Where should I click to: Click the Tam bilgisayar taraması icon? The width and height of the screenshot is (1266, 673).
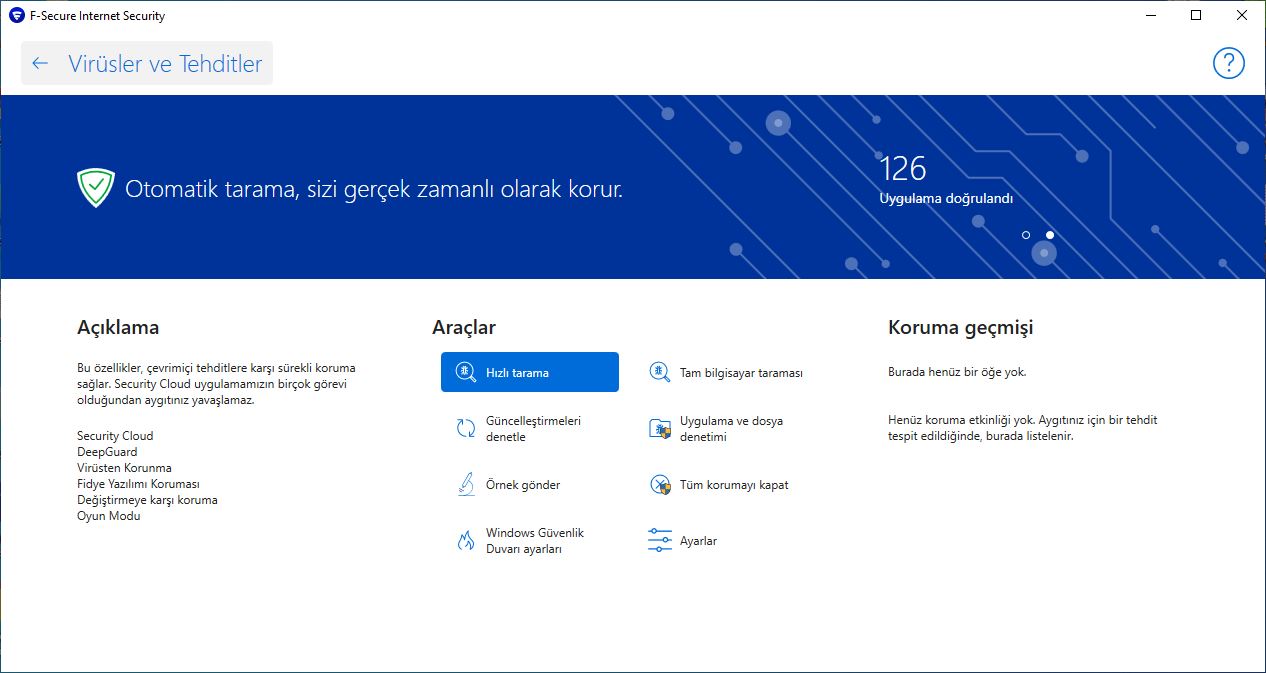point(659,372)
